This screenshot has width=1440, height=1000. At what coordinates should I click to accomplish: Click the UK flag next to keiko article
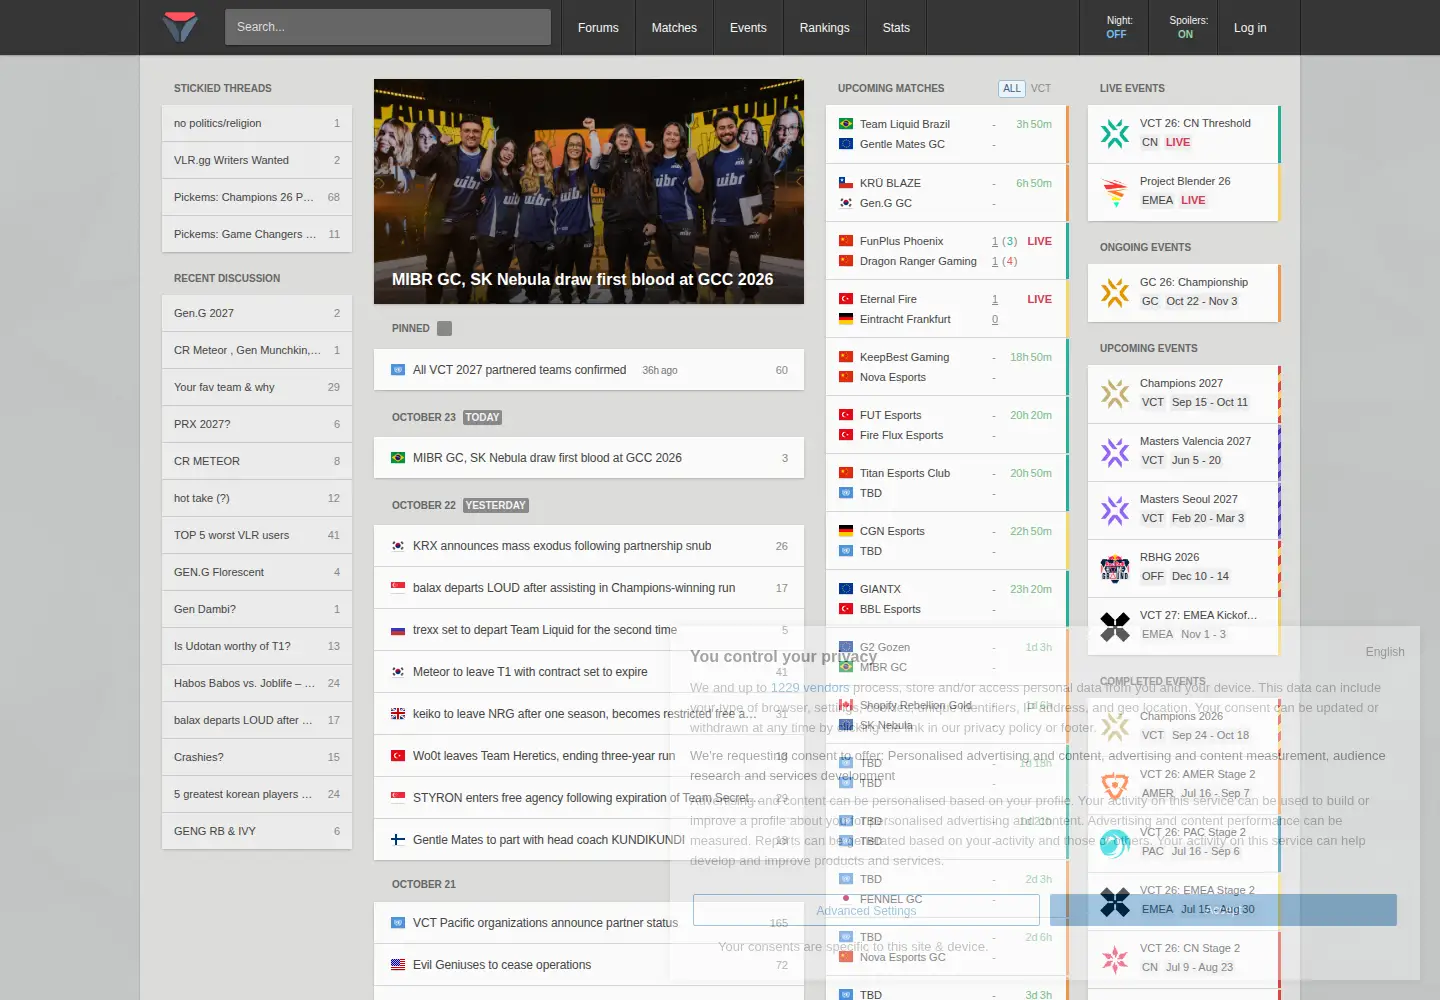pyautogui.click(x=398, y=714)
